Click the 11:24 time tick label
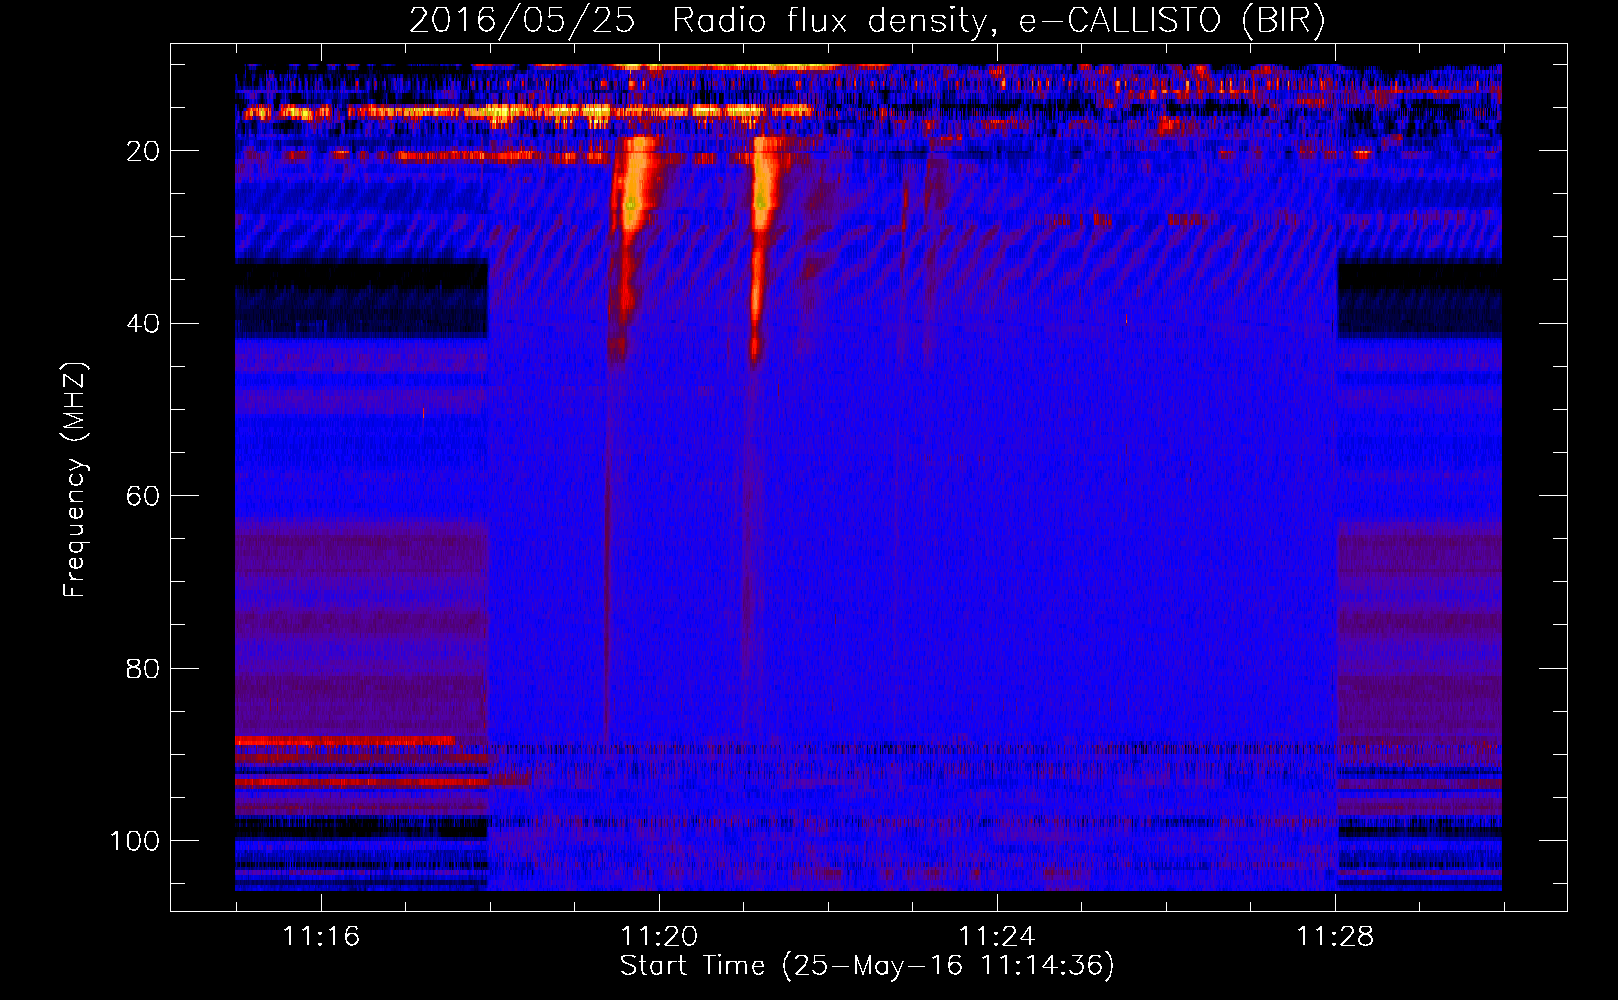Image resolution: width=1618 pixels, height=1000 pixels. tap(997, 937)
